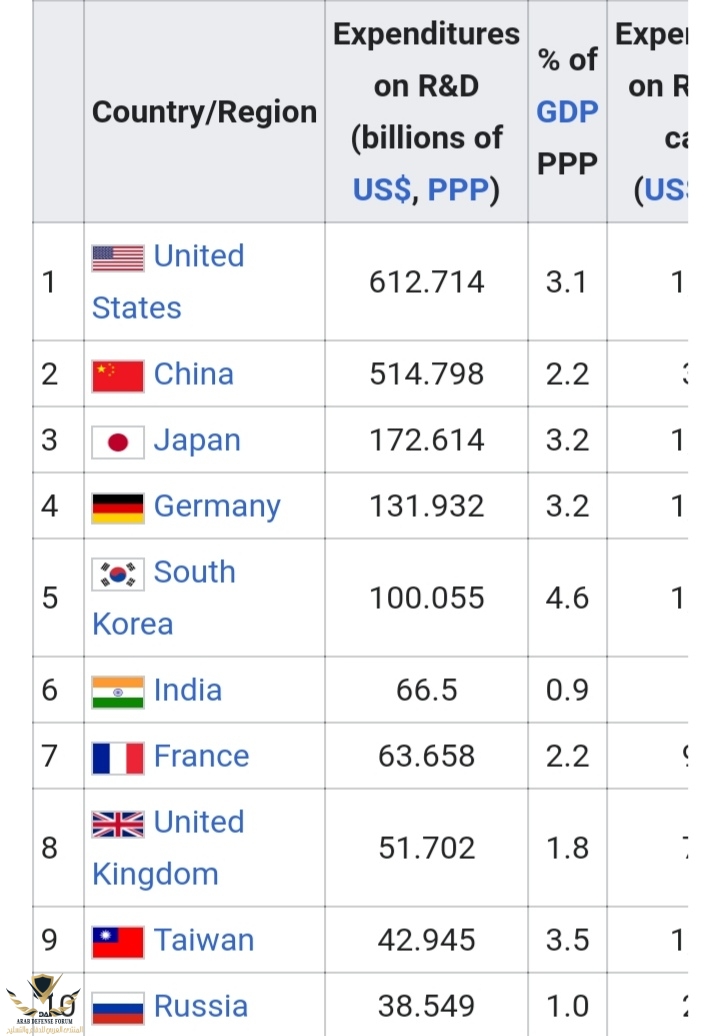Follow the Taiwan country link

coord(204,940)
